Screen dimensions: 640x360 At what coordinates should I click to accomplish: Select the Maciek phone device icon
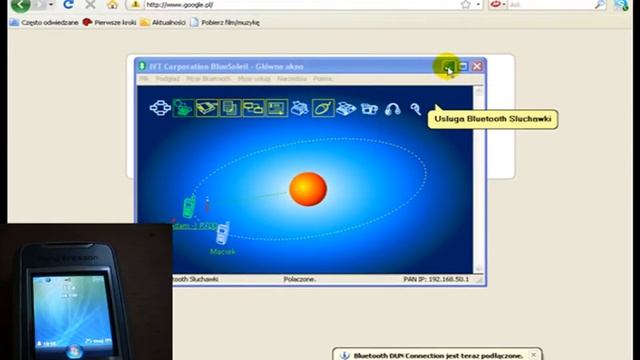pyautogui.click(x=223, y=234)
